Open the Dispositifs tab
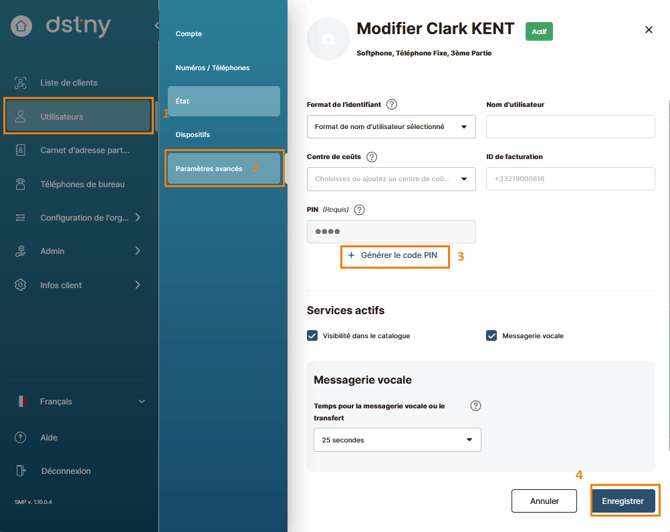 [193, 135]
